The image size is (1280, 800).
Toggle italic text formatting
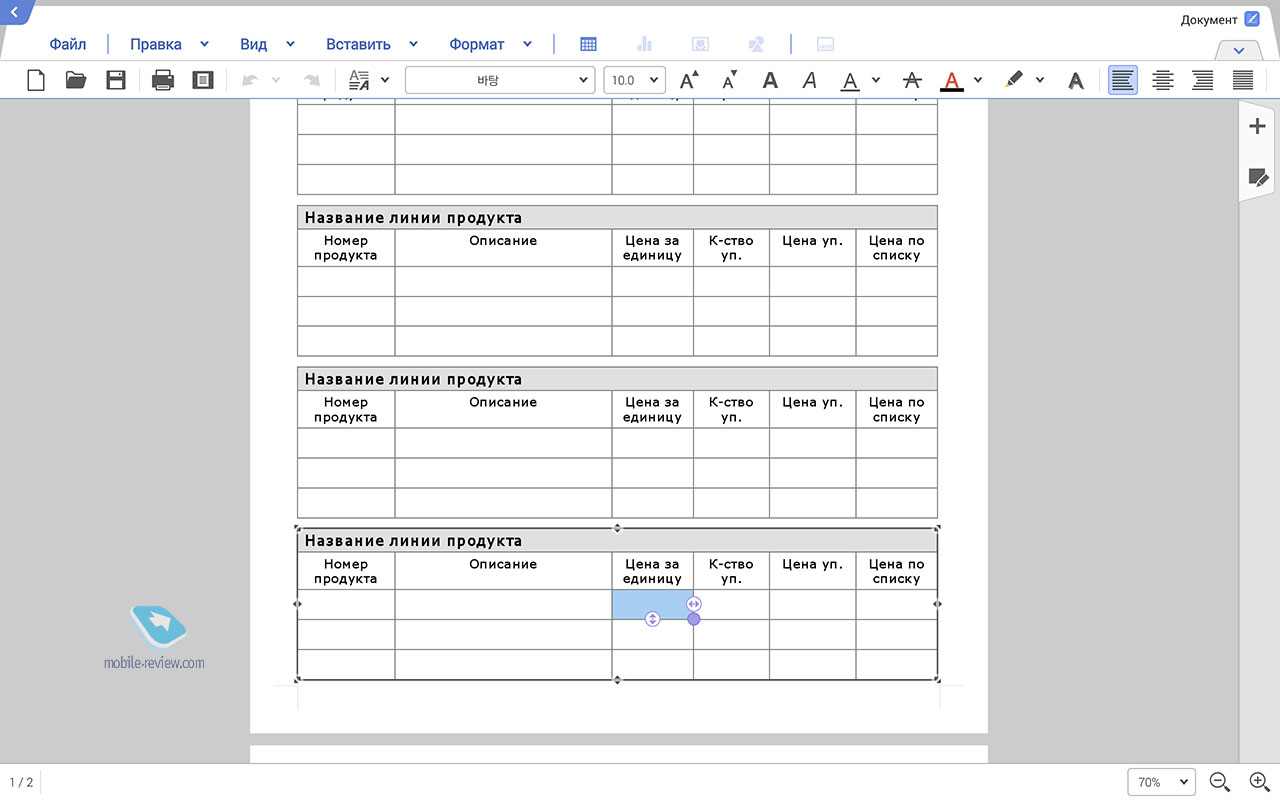point(810,80)
